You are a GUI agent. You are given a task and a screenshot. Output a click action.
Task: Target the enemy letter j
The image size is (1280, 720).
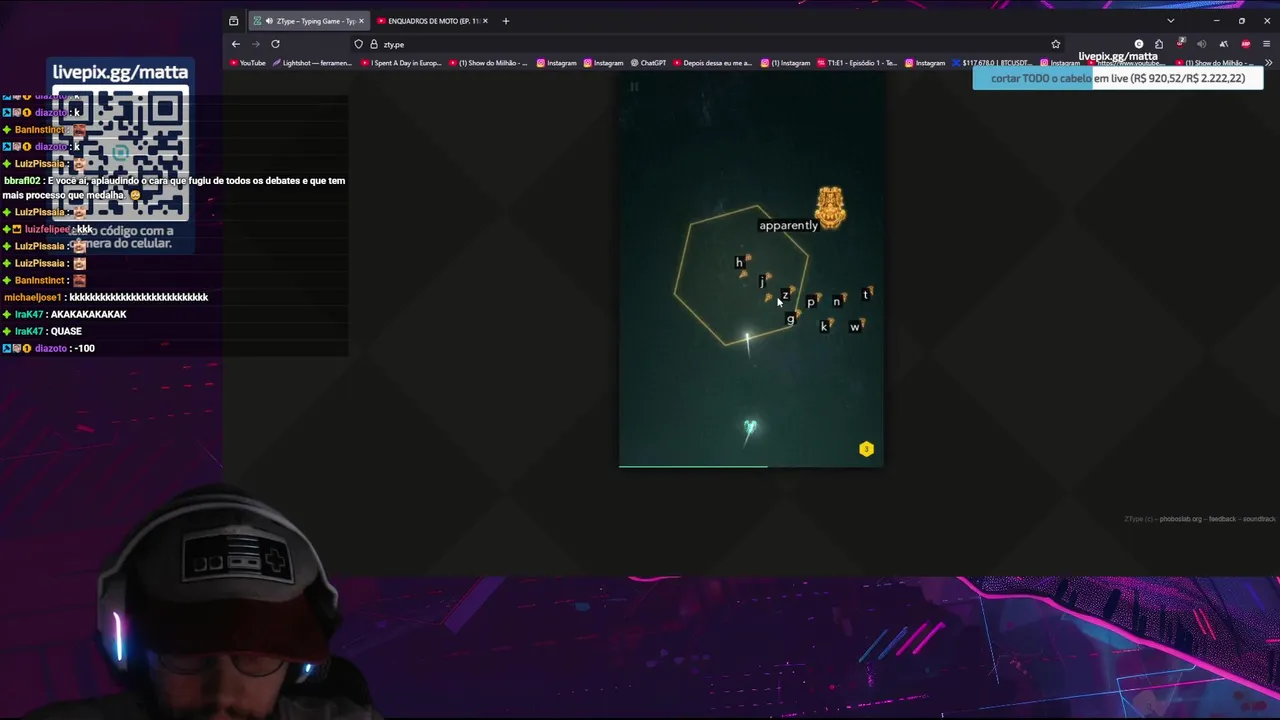coord(762,281)
